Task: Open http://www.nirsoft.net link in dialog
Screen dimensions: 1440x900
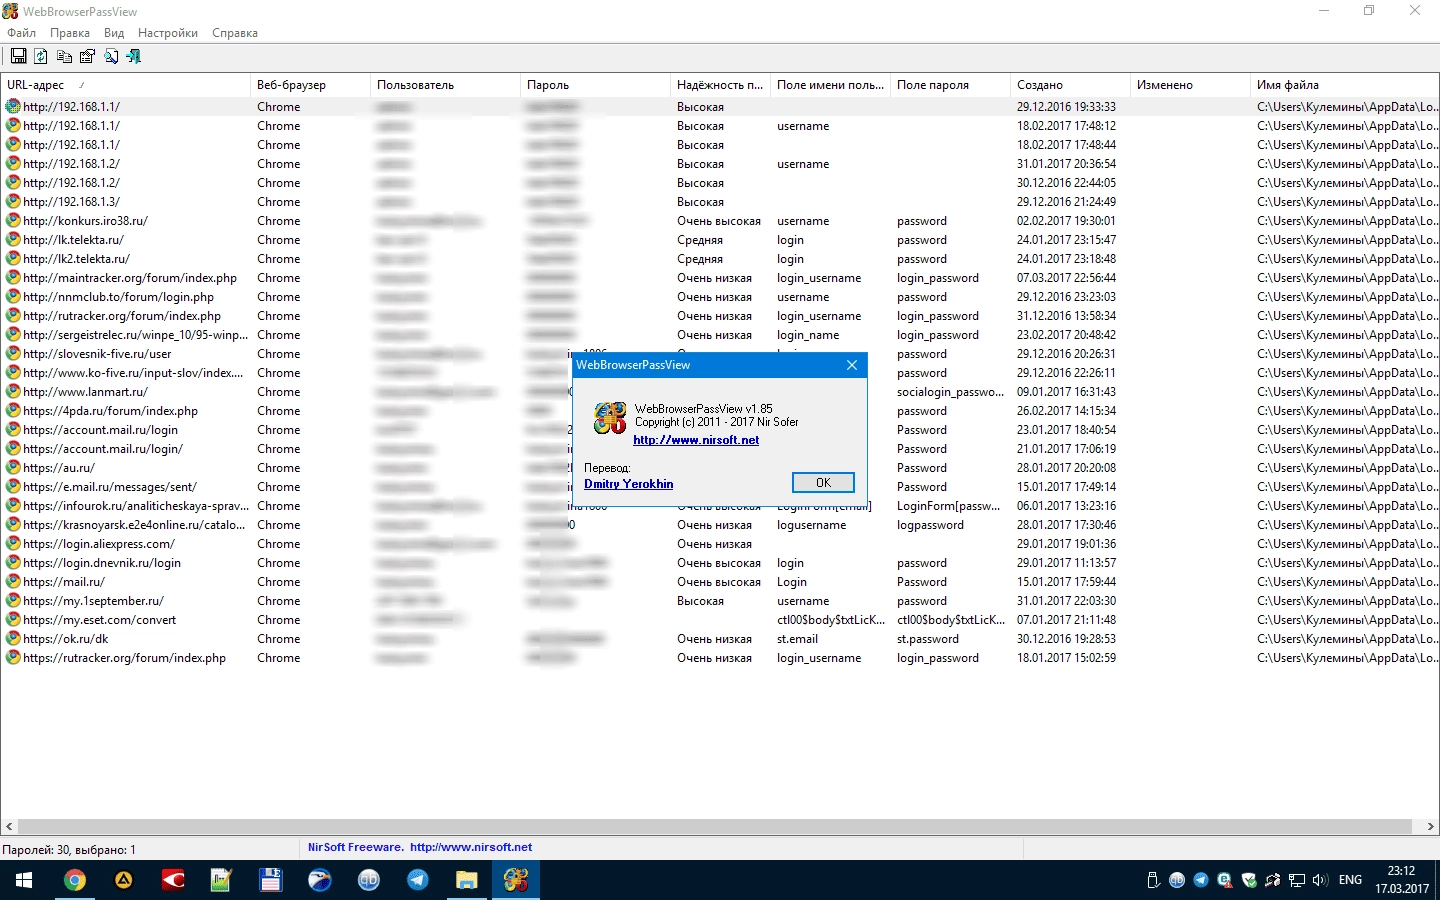Action: [x=696, y=440]
